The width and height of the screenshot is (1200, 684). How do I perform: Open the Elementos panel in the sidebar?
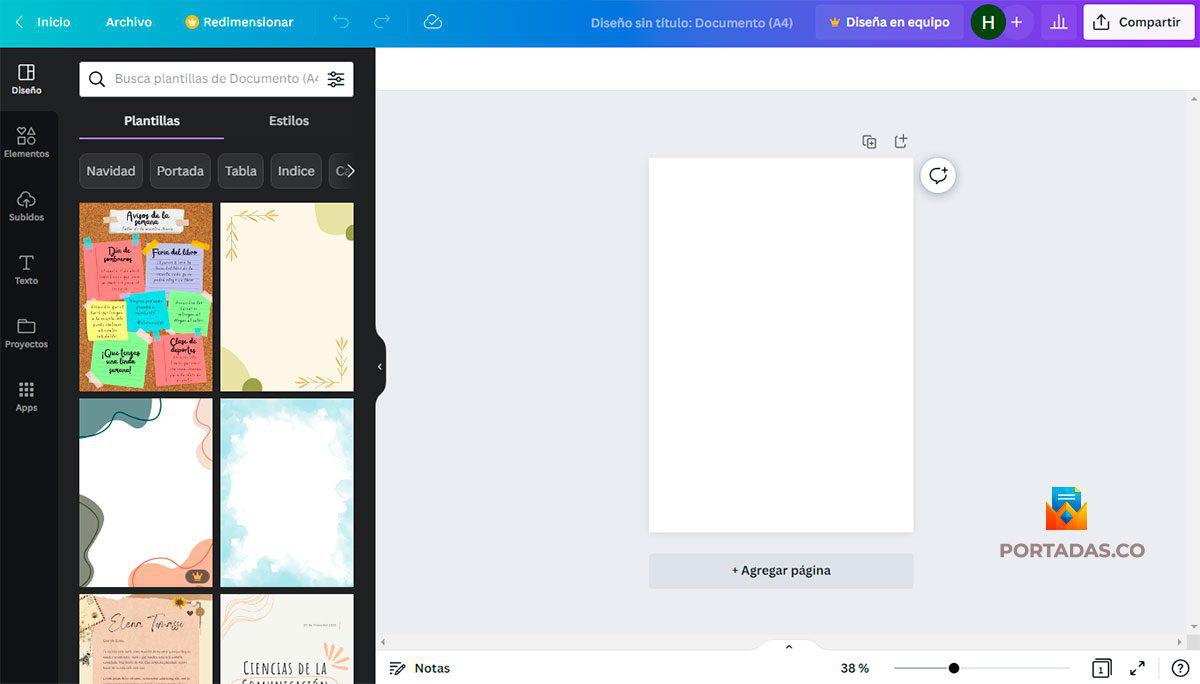point(26,140)
